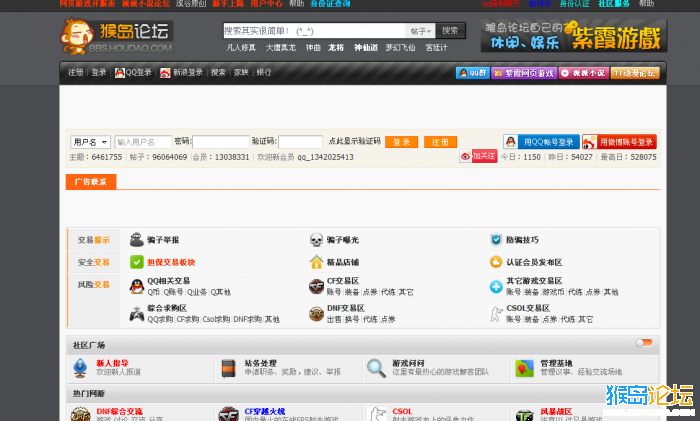This screenshot has width=700, height=421.
Task: Click the skull icon for 骗子曝光
Action: 316,240
